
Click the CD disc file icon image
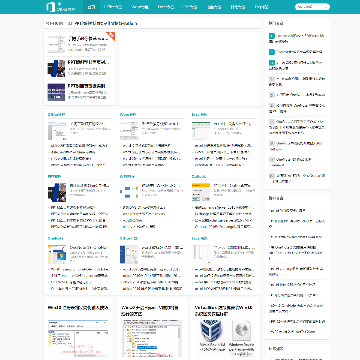coord(242,330)
